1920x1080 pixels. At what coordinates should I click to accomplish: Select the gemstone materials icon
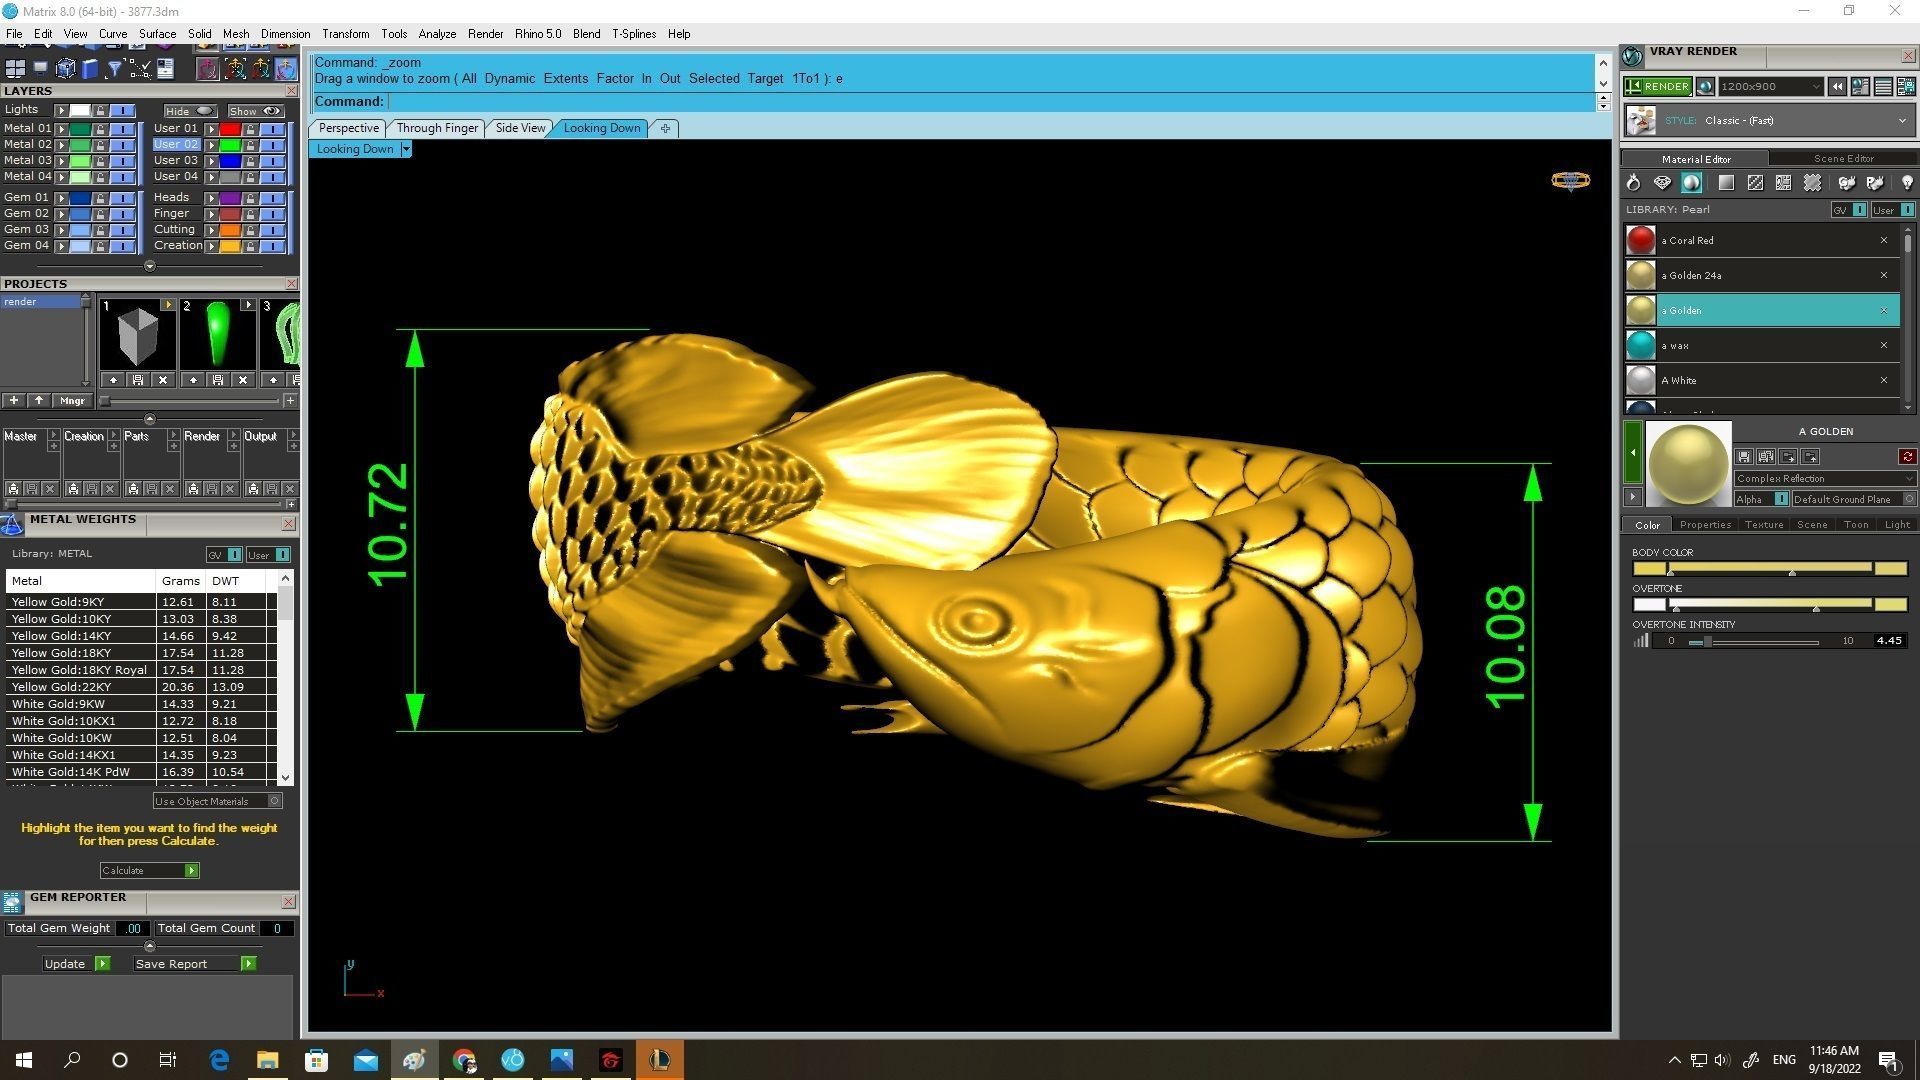(1662, 183)
